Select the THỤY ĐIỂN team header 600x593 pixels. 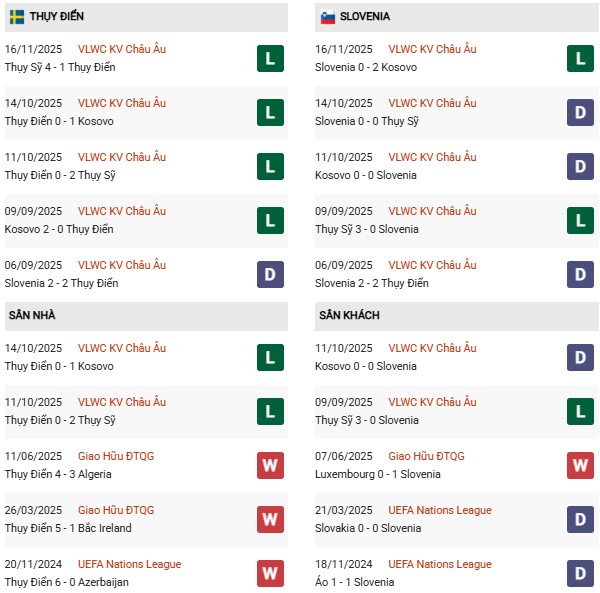[x=57, y=17]
